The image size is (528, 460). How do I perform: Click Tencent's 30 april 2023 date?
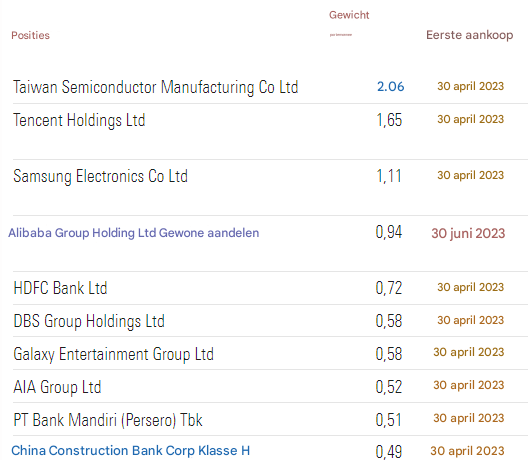(470, 119)
